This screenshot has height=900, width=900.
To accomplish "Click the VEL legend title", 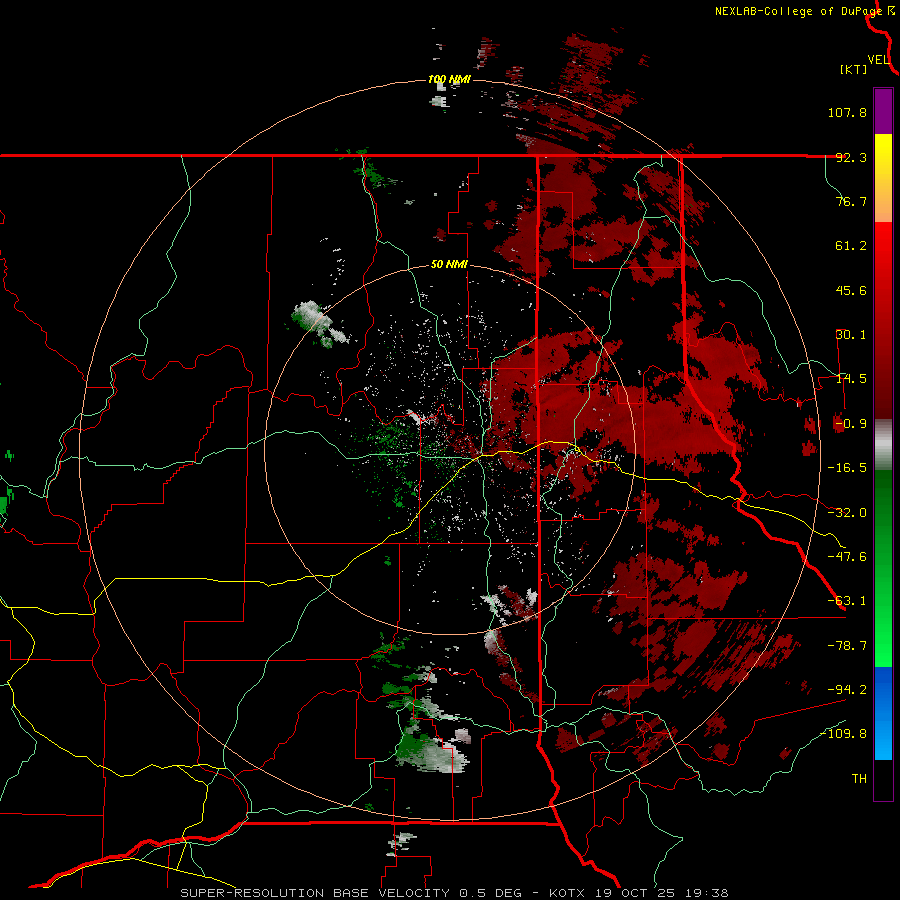I will (x=878, y=60).
